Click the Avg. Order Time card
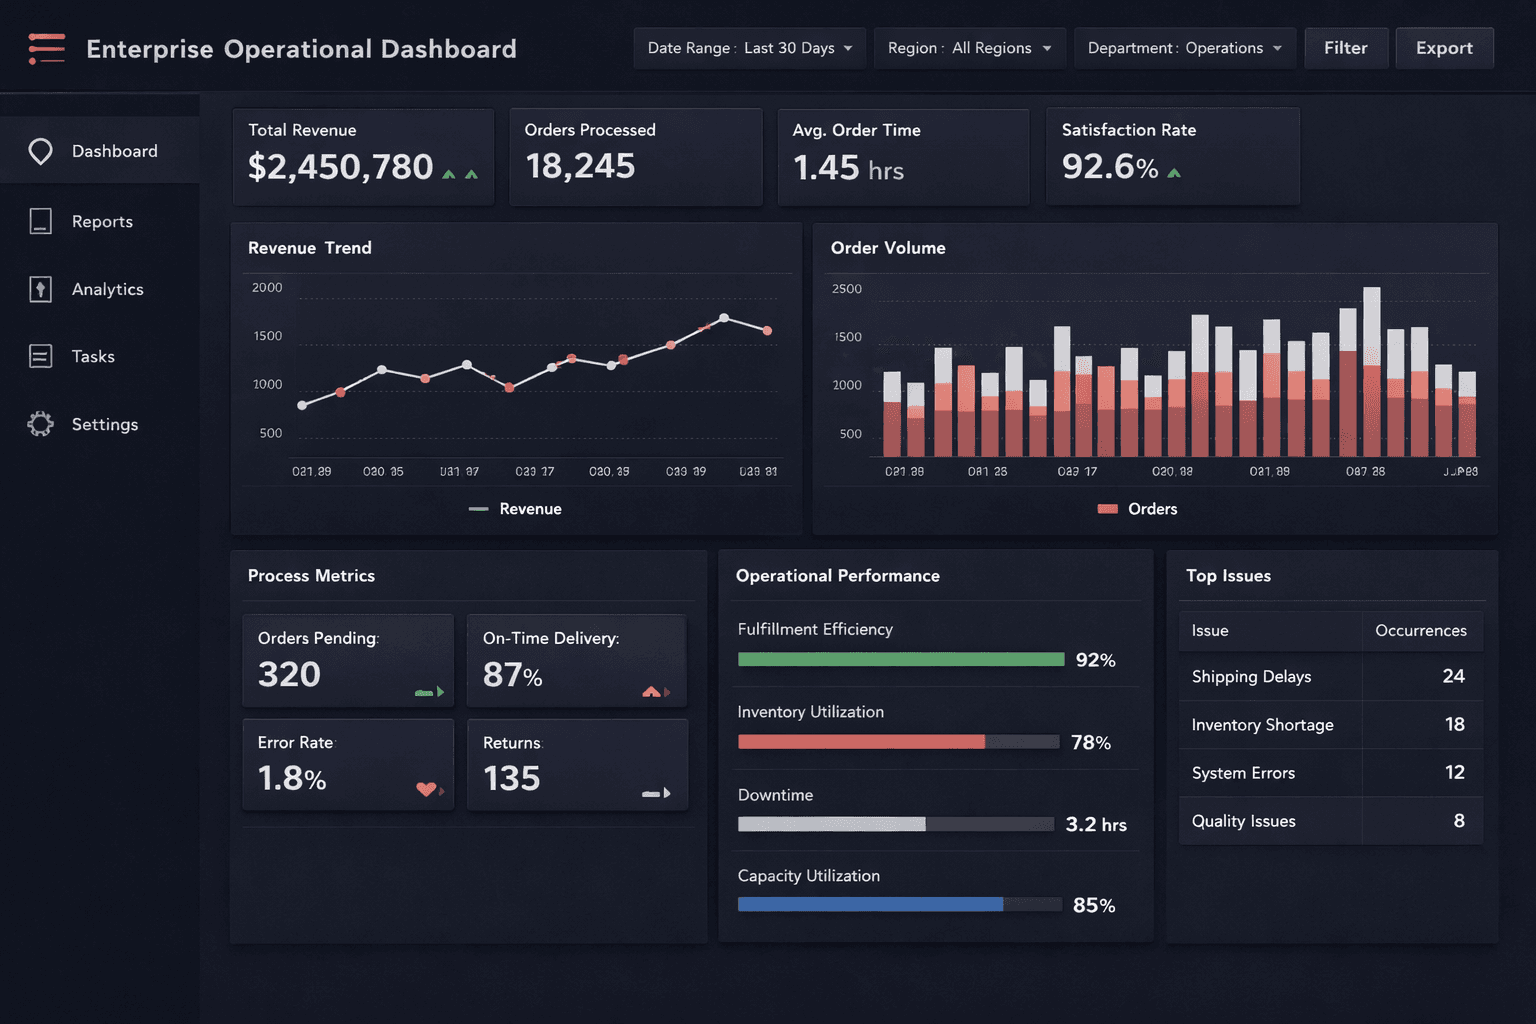This screenshot has height=1024, width=1536. pos(903,157)
